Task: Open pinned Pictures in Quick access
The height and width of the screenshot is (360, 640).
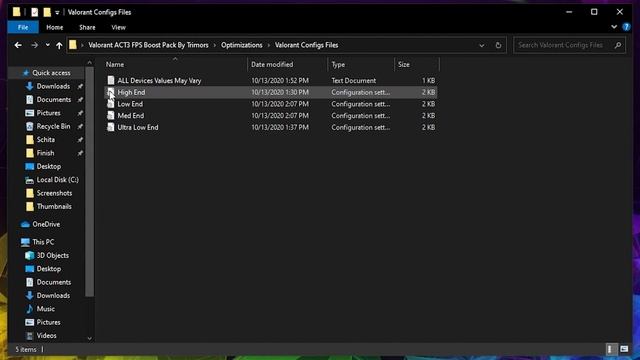Action: click(x=48, y=113)
